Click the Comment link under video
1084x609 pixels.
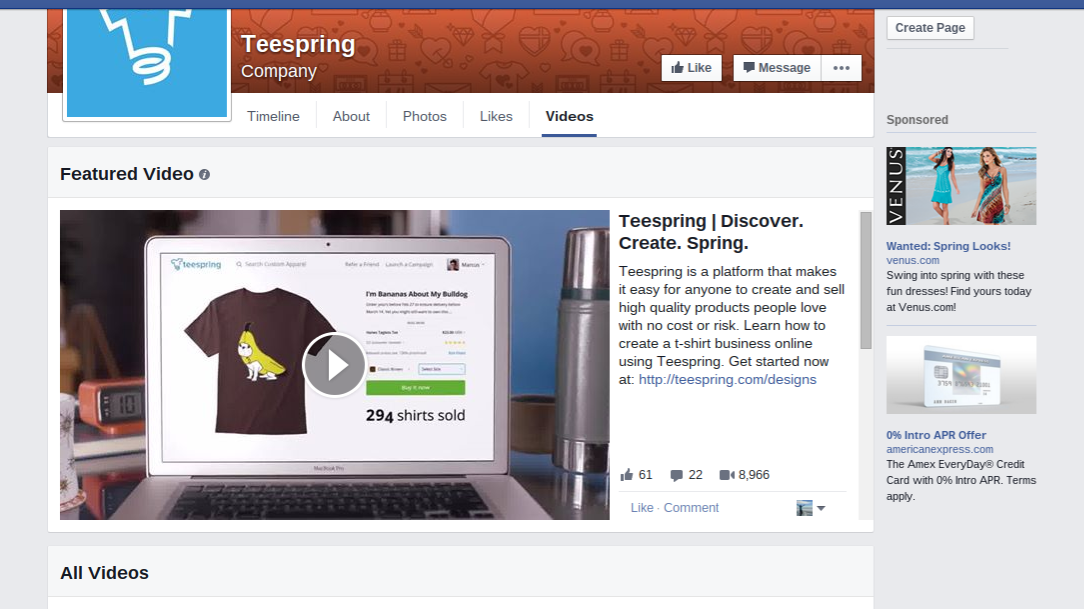(x=691, y=507)
